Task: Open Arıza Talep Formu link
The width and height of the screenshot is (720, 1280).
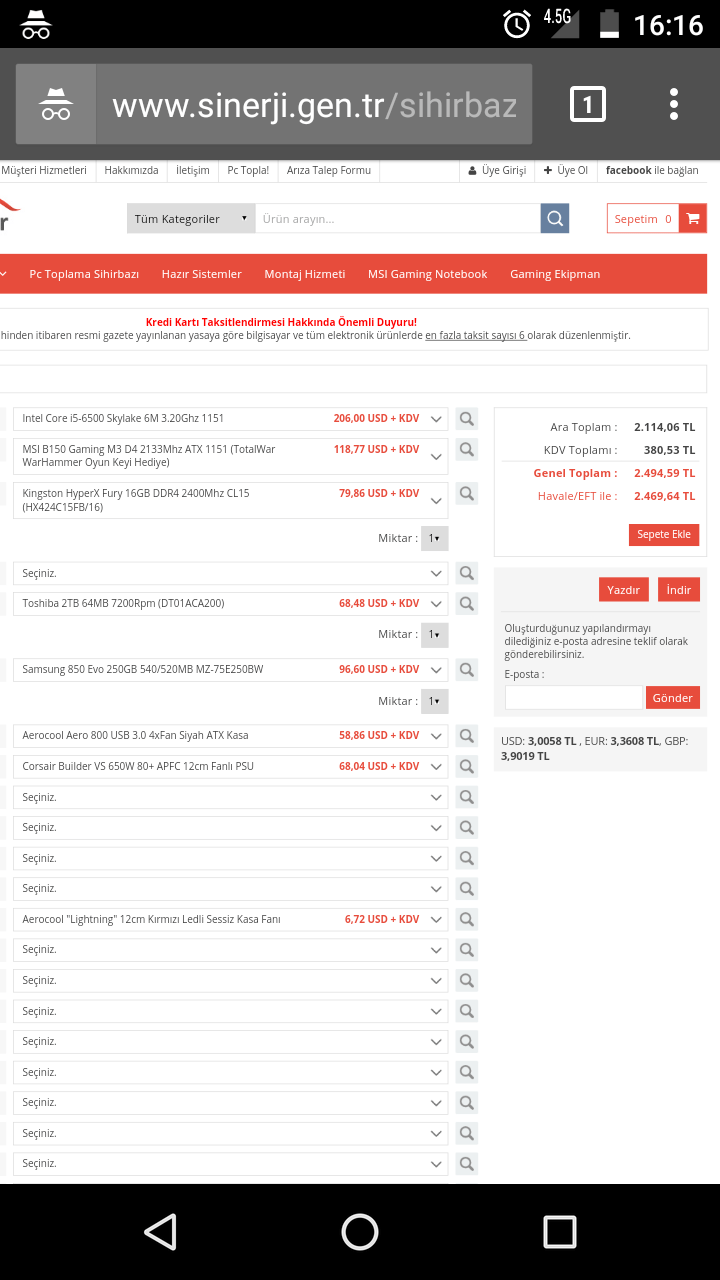Action: [x=329, y=170]
